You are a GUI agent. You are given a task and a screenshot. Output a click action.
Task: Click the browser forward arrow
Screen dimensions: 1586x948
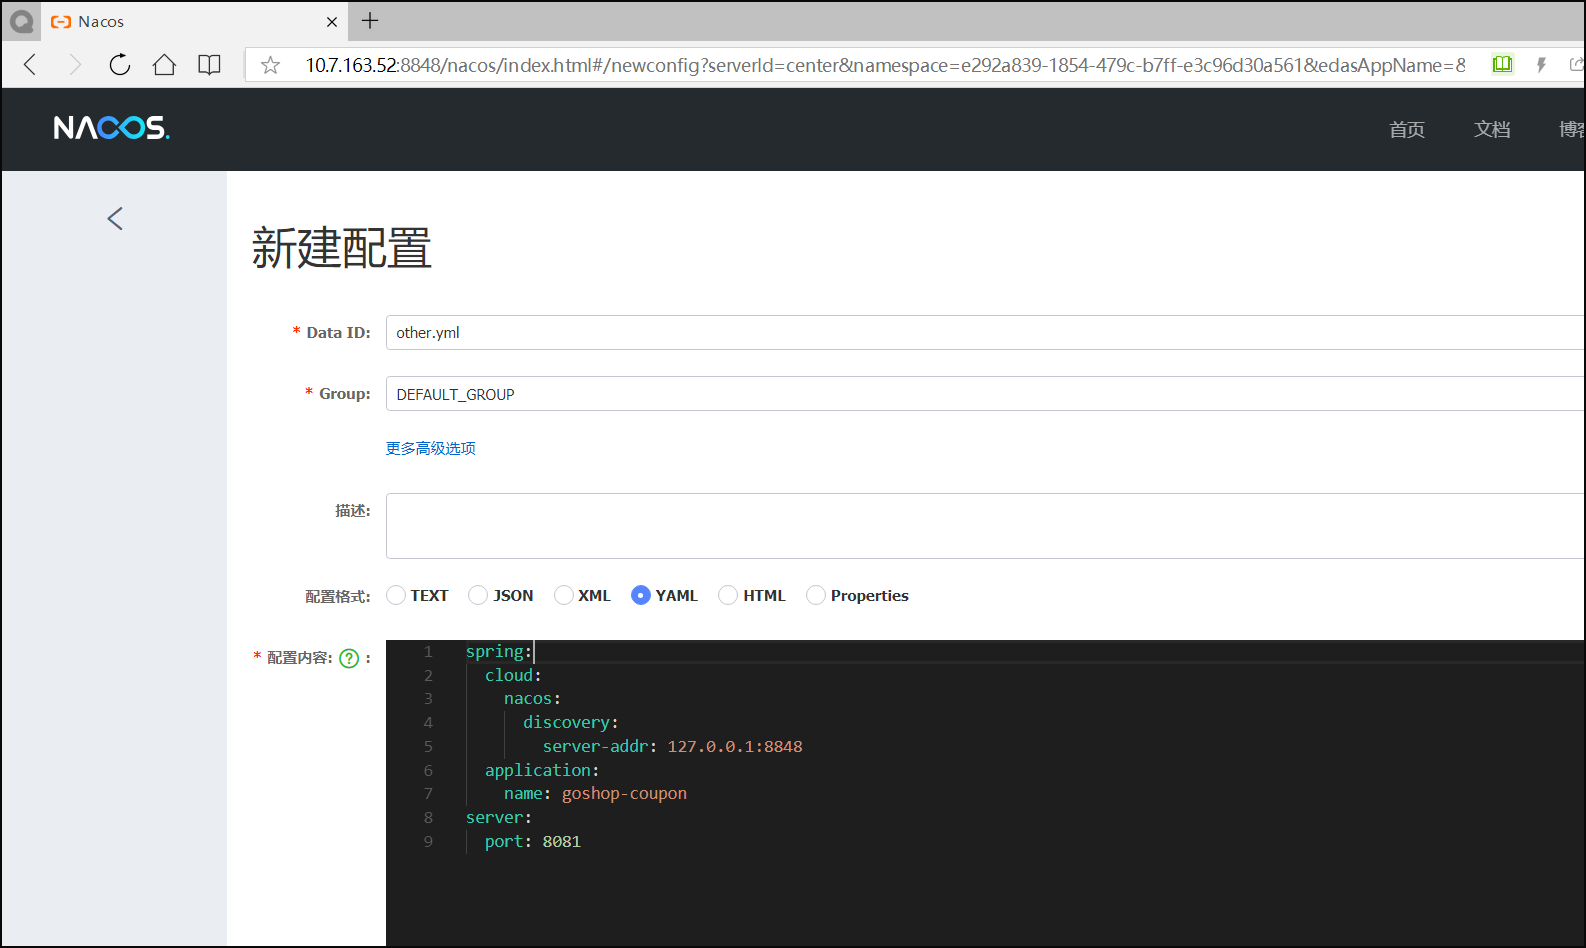point(75,65)
